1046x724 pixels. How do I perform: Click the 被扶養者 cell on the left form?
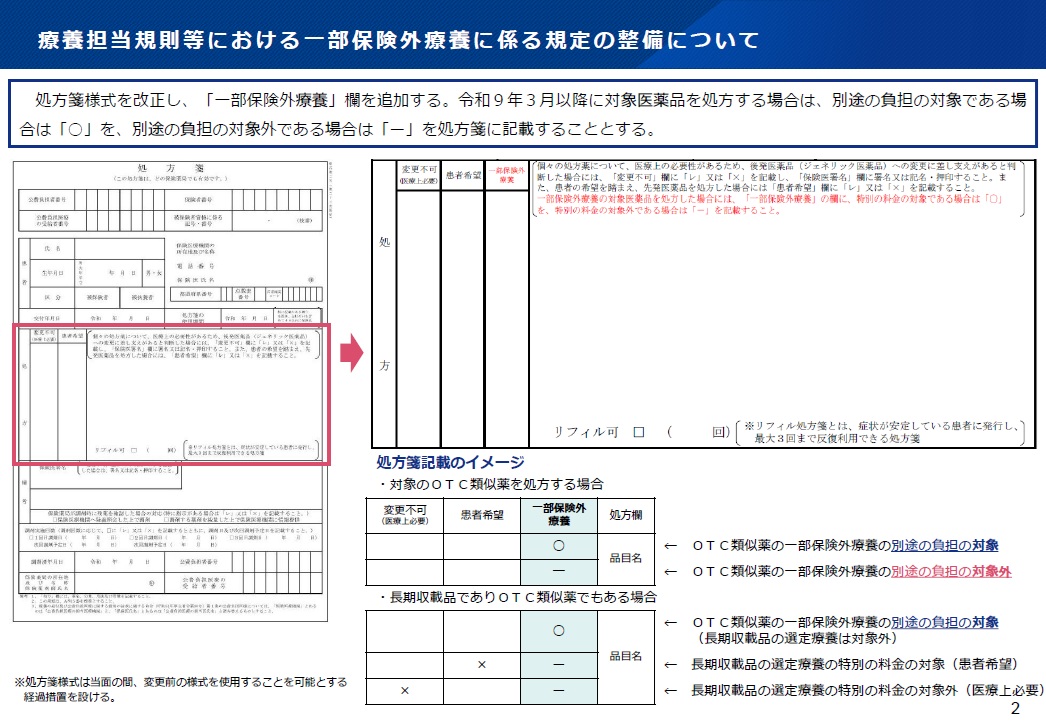[x=141, y=297]
